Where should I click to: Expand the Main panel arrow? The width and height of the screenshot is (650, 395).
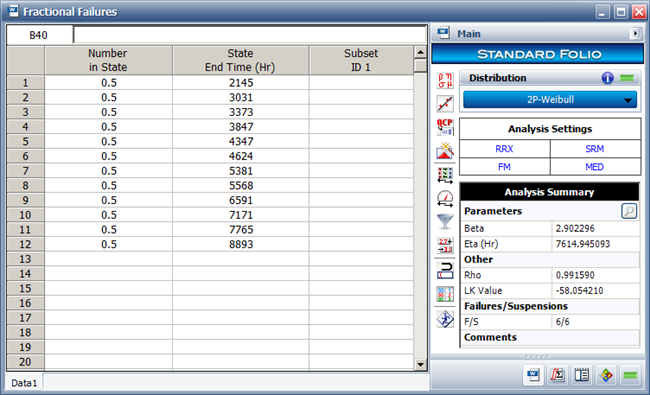635,34
